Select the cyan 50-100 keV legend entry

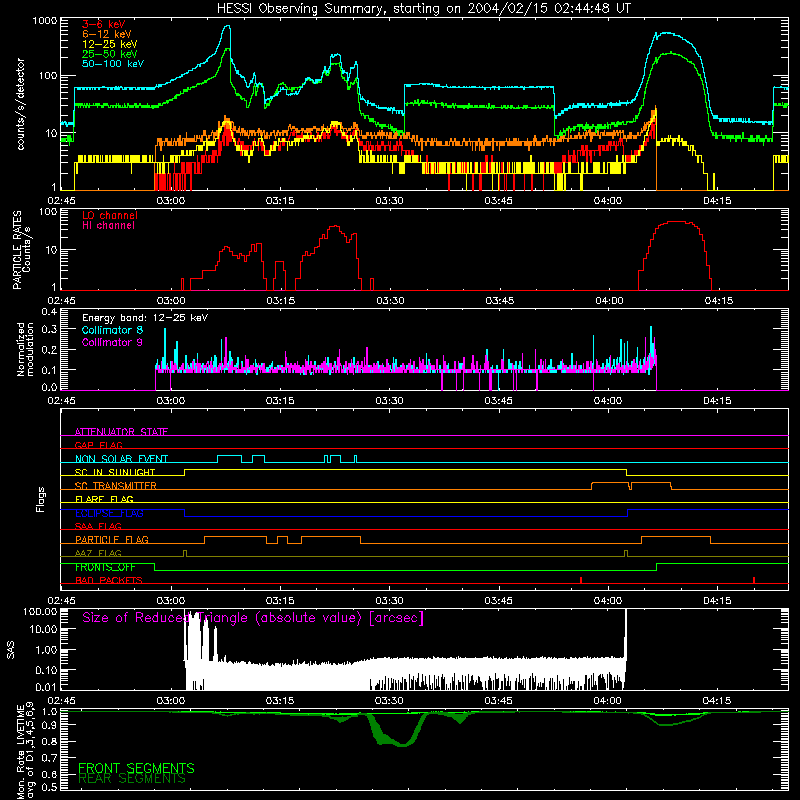click(x=113, y=64)
